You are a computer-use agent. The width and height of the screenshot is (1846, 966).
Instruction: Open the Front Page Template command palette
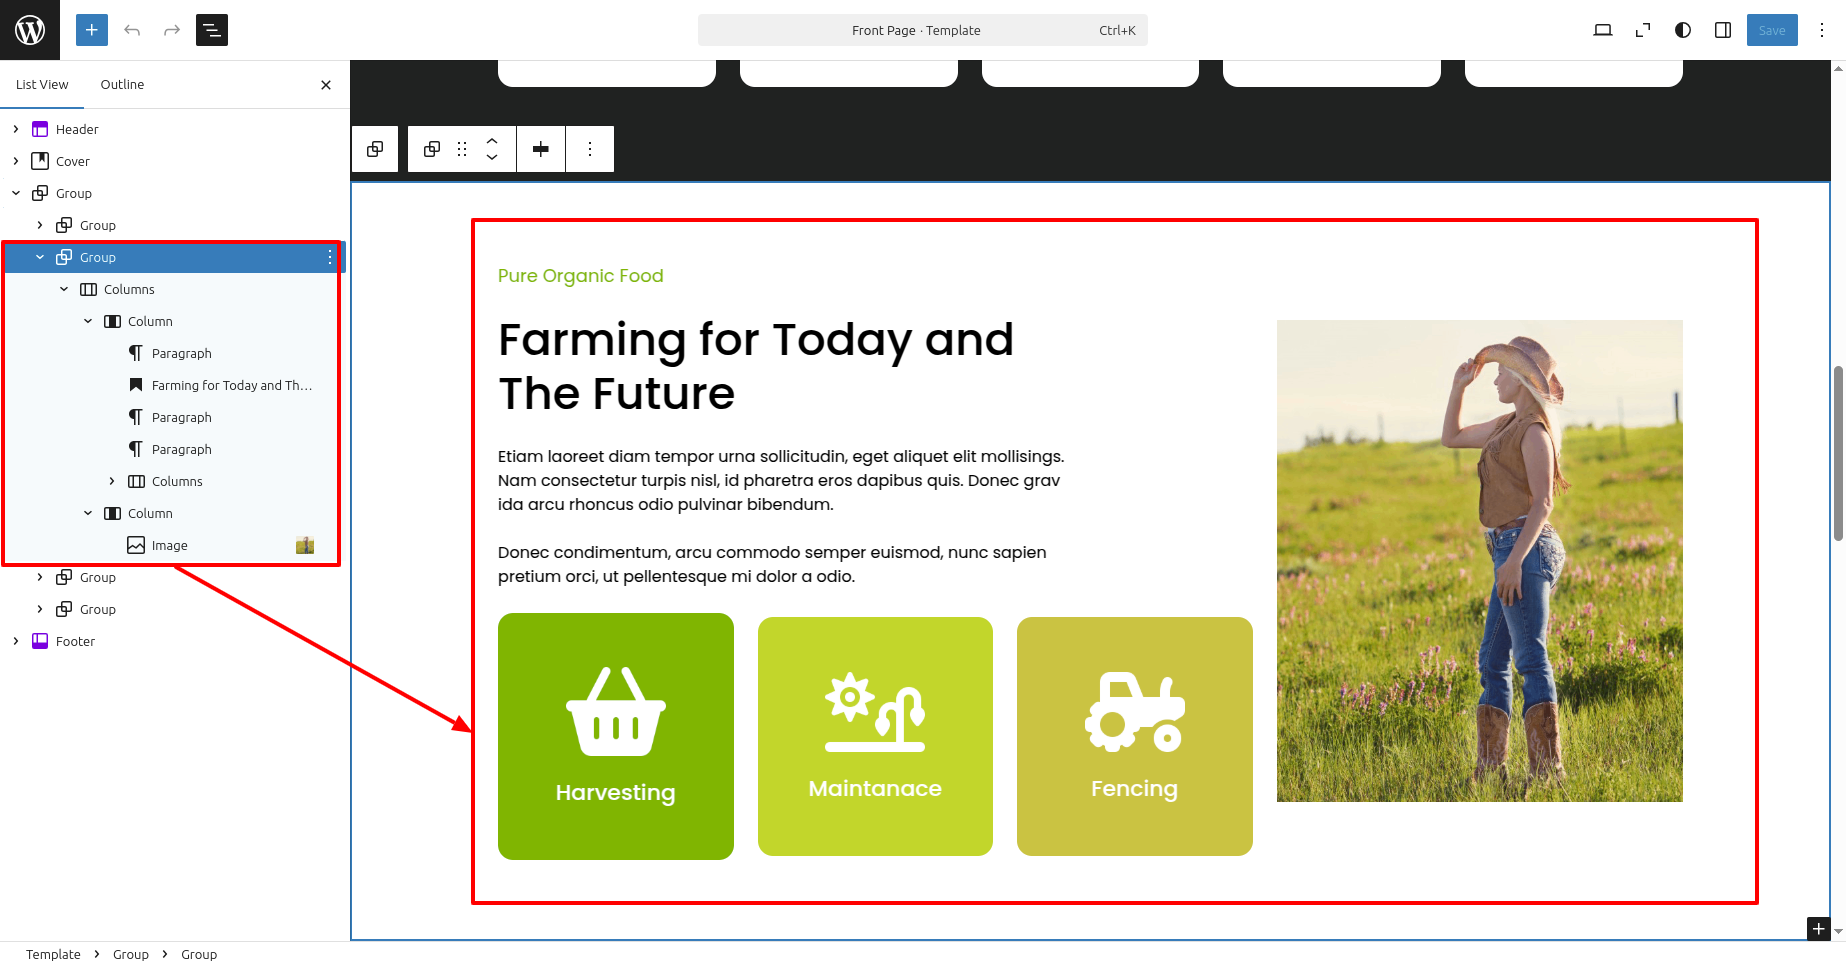922,30
